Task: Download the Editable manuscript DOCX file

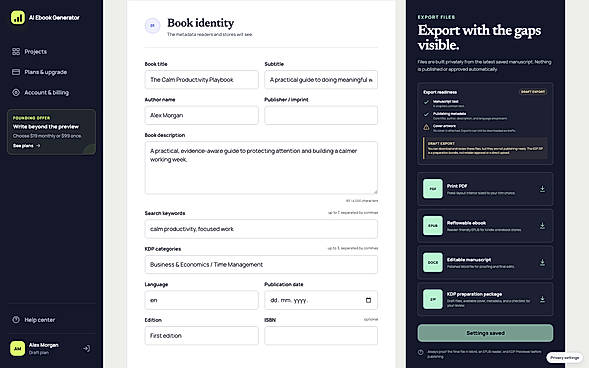Action: point(542,262)
